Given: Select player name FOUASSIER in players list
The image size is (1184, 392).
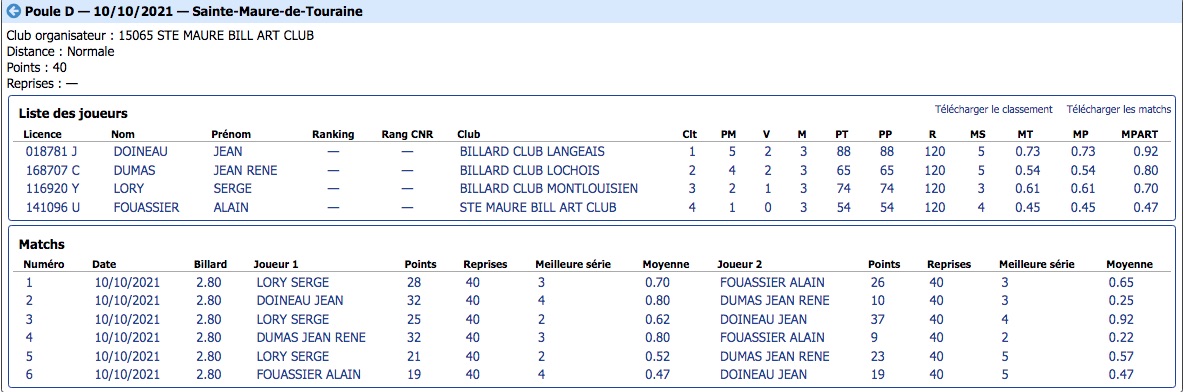Looking at the screenshot, I should [146, 207].
